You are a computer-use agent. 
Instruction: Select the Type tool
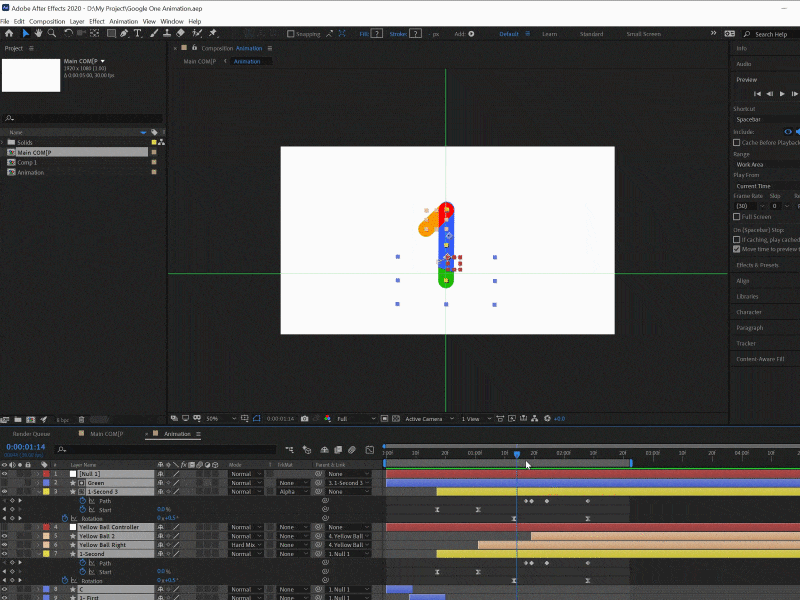click(x=139, y=33)
